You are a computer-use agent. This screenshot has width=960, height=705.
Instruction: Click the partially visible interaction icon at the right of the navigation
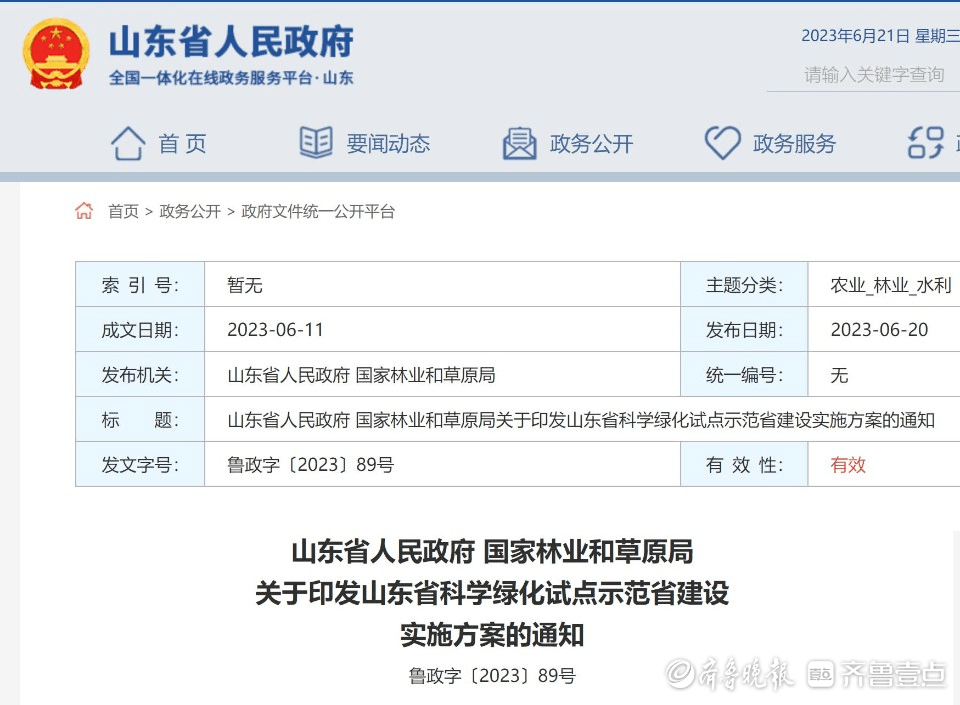(925, 143)
